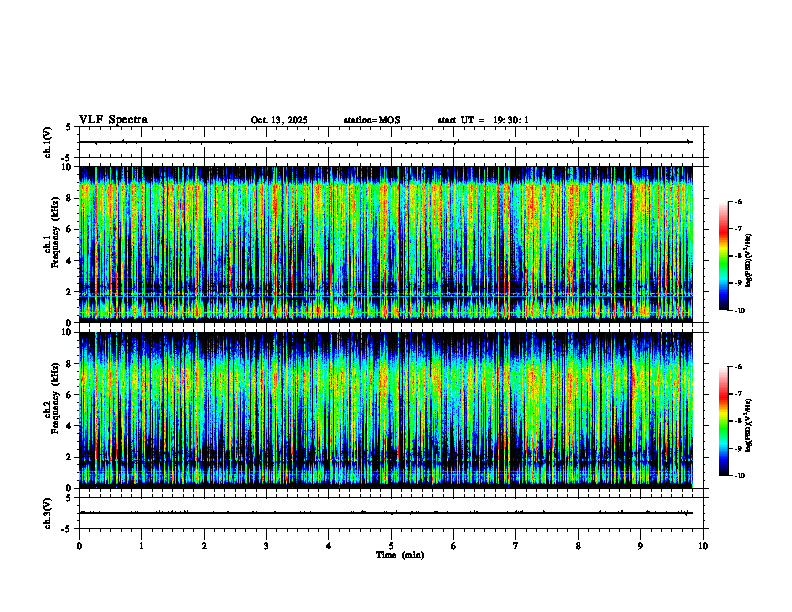
Task: Click time axis tick label "4"
Action: click(x=329, y=546)
